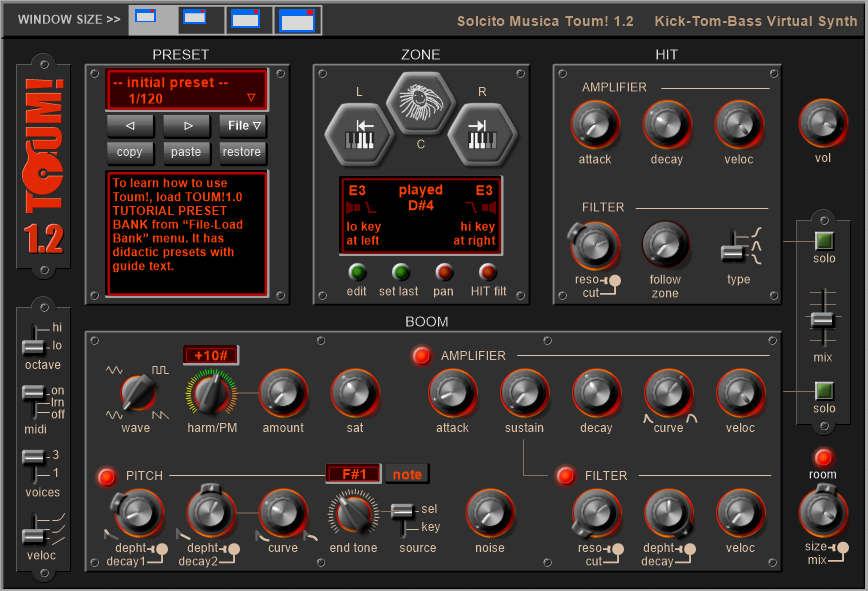Click the noise knob

click(490, 513)
